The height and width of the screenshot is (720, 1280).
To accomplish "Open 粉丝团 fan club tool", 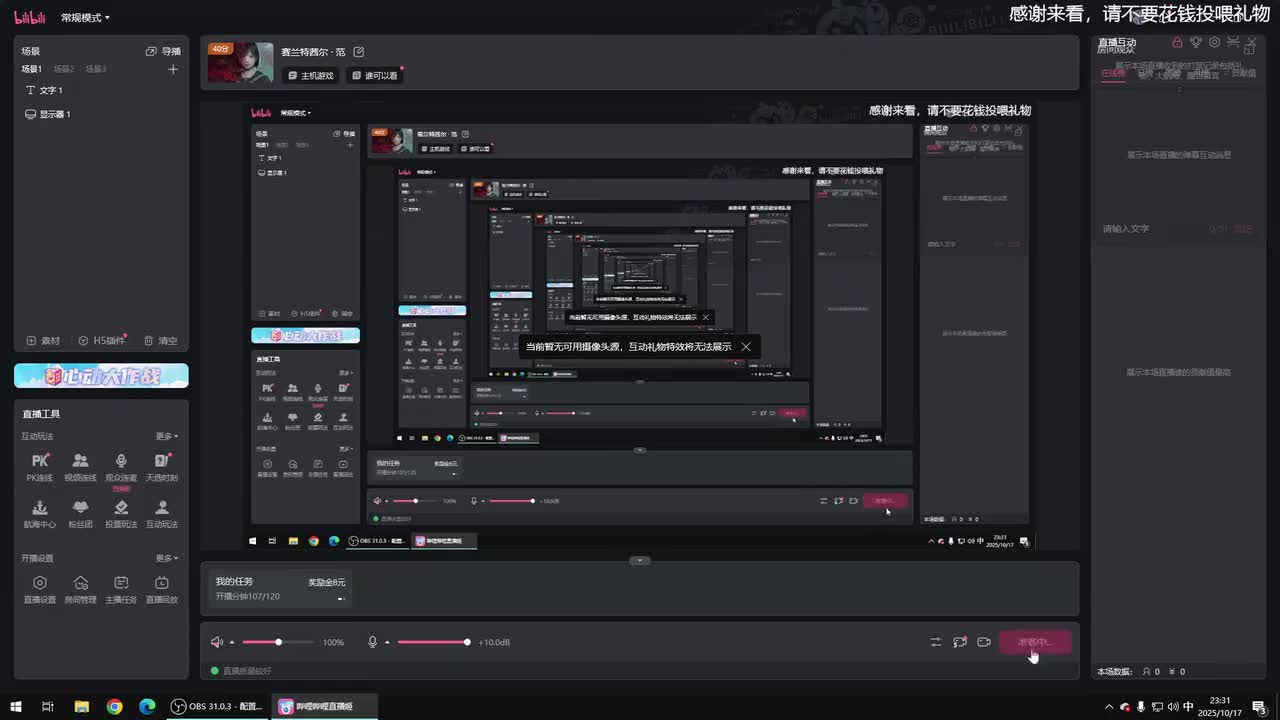I will click(80, 514).
